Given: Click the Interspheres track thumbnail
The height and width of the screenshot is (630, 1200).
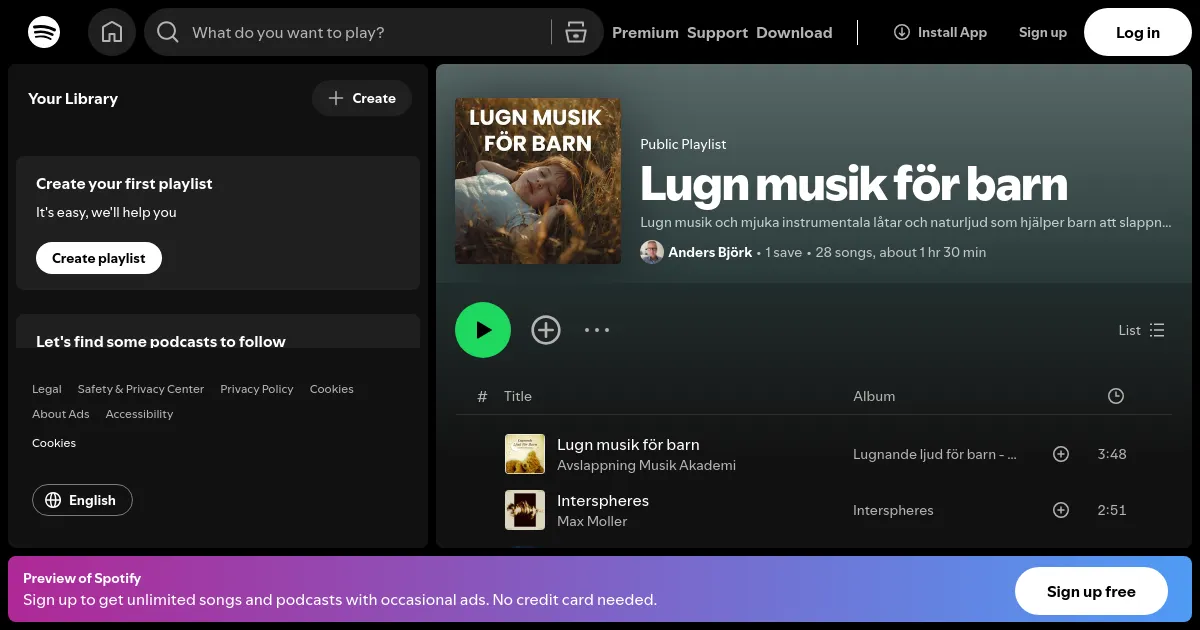Looking at the screenshot, I should pyautogui.click(x=525, y=510).
